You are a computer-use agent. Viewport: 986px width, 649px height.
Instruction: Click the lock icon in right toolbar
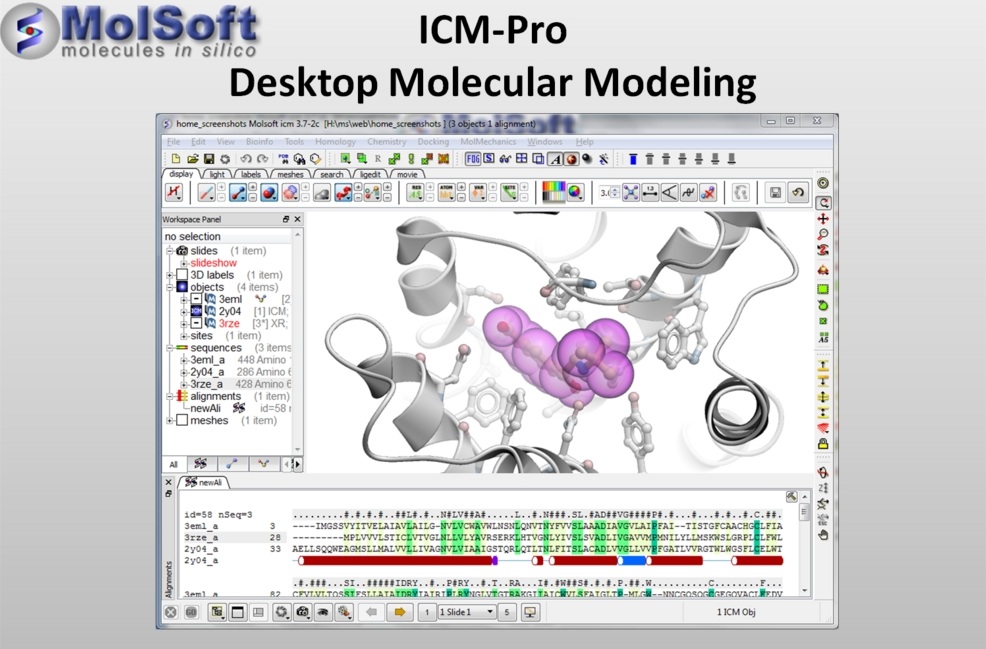tap(823, 444)
